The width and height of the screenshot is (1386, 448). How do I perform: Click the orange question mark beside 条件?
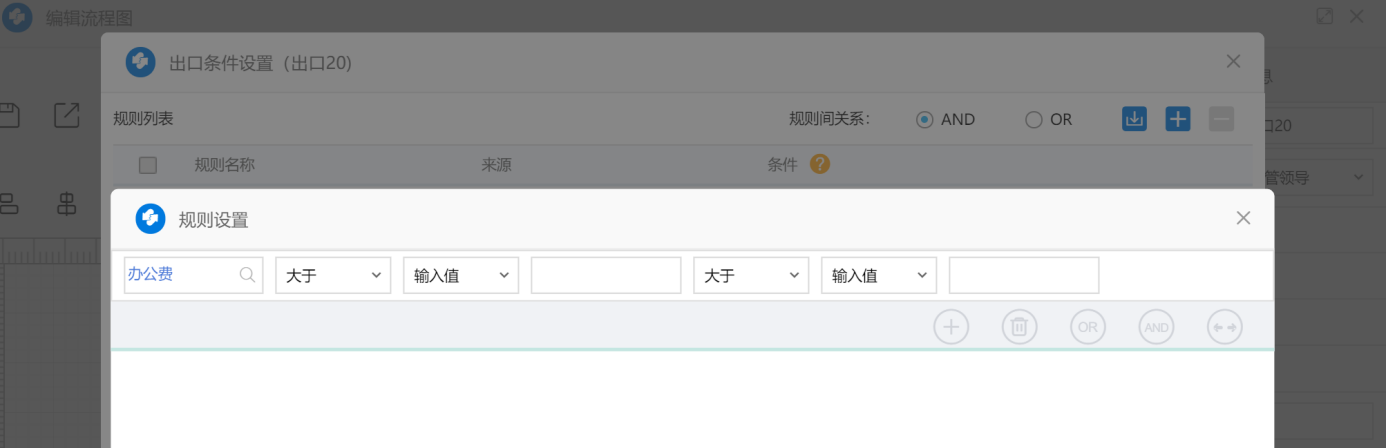[x=820, y=164]
